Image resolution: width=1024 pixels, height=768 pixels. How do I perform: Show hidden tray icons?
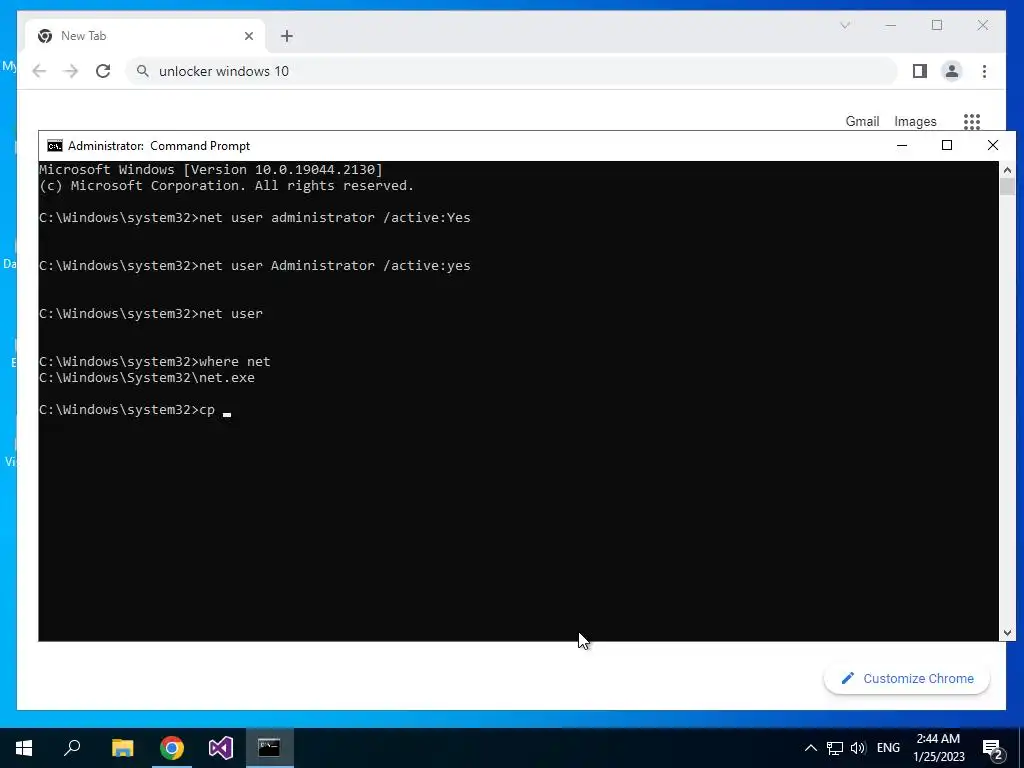[810, 748]
